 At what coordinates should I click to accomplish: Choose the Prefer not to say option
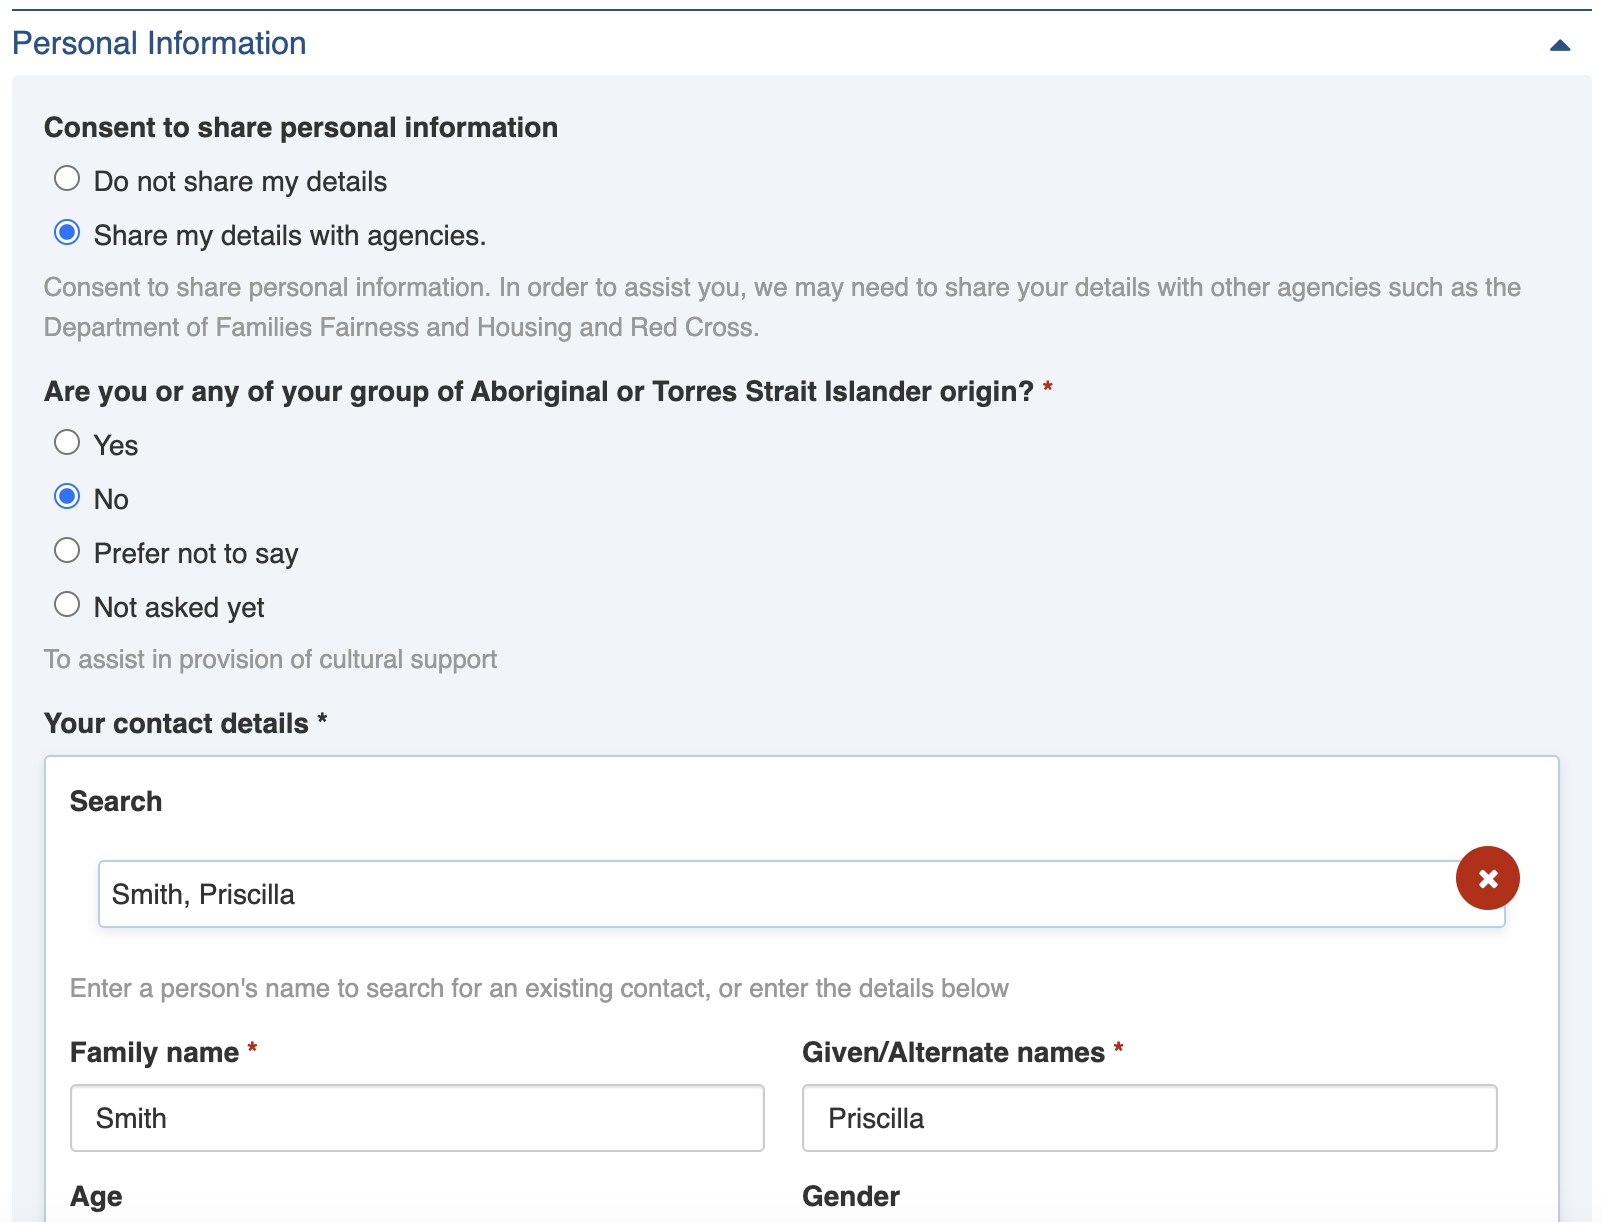67,551
